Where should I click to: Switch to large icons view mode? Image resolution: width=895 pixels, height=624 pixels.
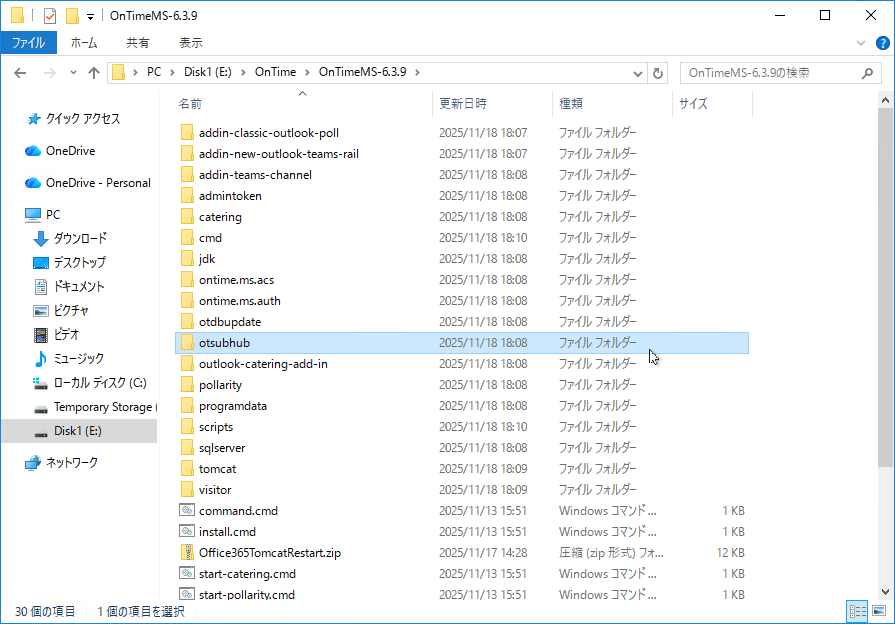click(879, 611)
